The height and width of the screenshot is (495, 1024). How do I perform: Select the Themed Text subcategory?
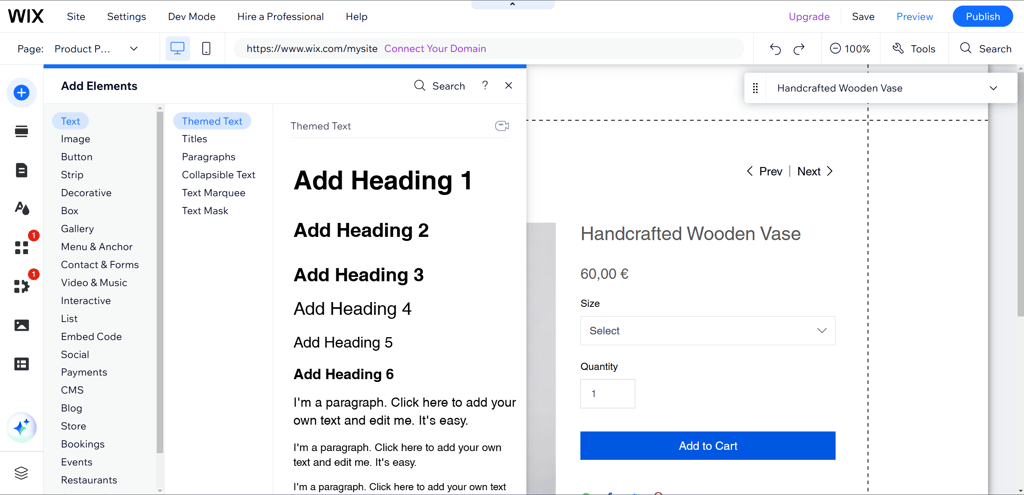(212, 121)
